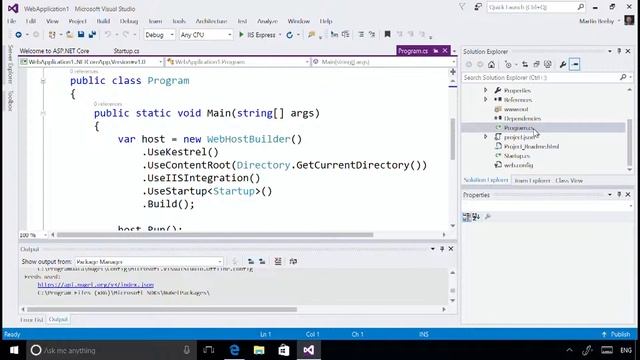Click Collapse All icon in Solution Explorer

point(536,64)
